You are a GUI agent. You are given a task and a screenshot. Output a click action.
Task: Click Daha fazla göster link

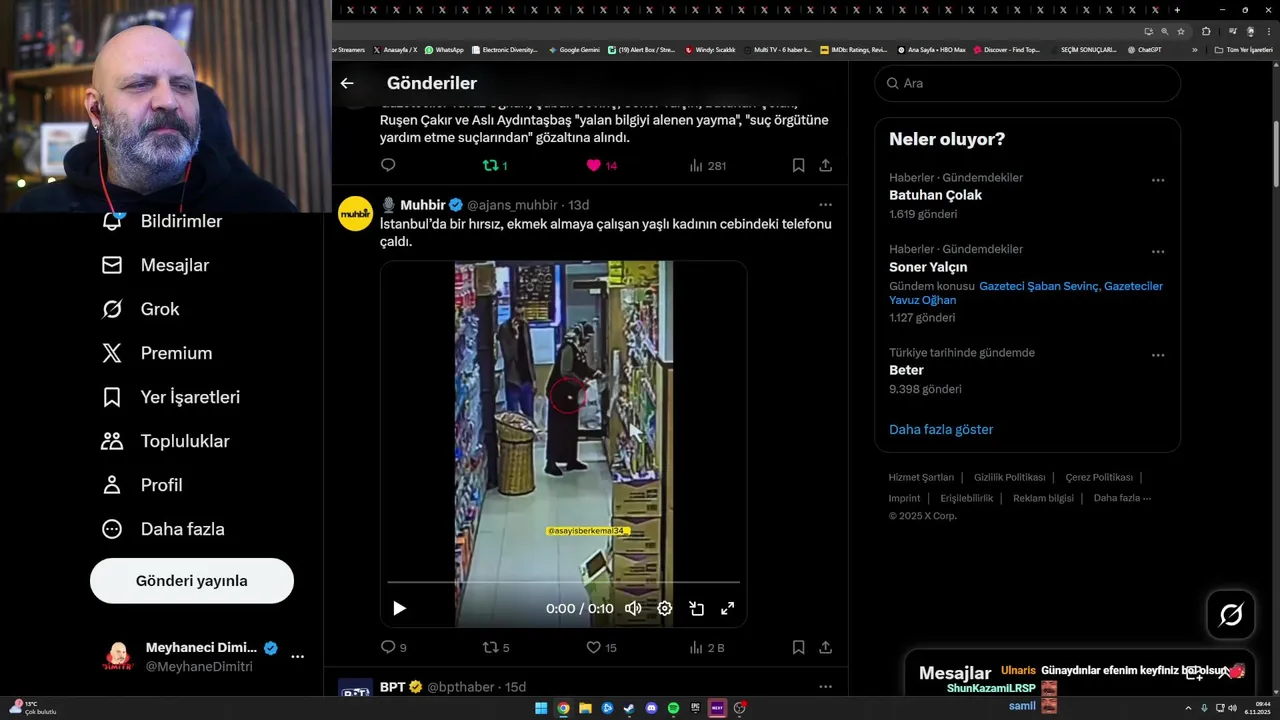[x=941, y=429]
